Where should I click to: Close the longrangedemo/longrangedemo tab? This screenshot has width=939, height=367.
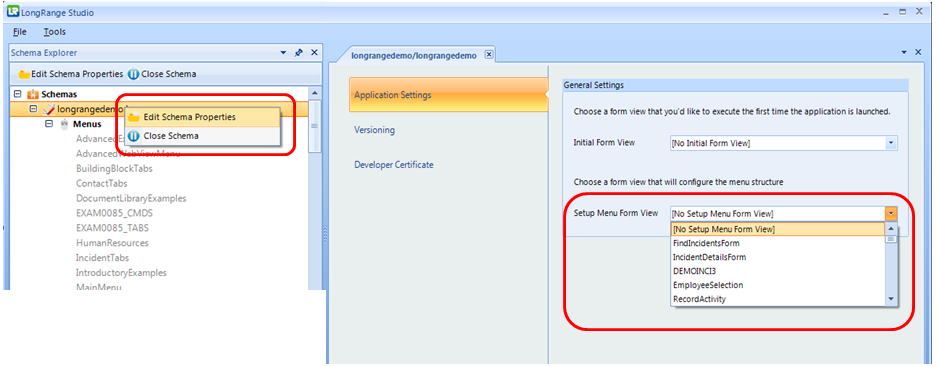click(488, 54)
